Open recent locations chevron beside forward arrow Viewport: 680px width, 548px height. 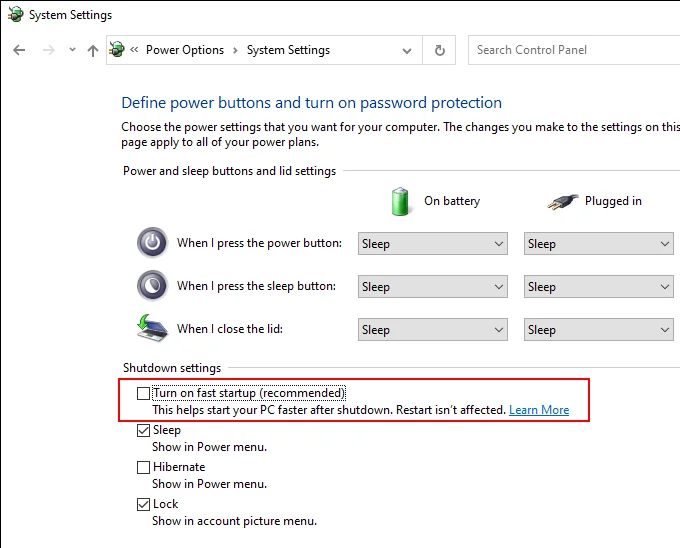click(x=72, y=50)
